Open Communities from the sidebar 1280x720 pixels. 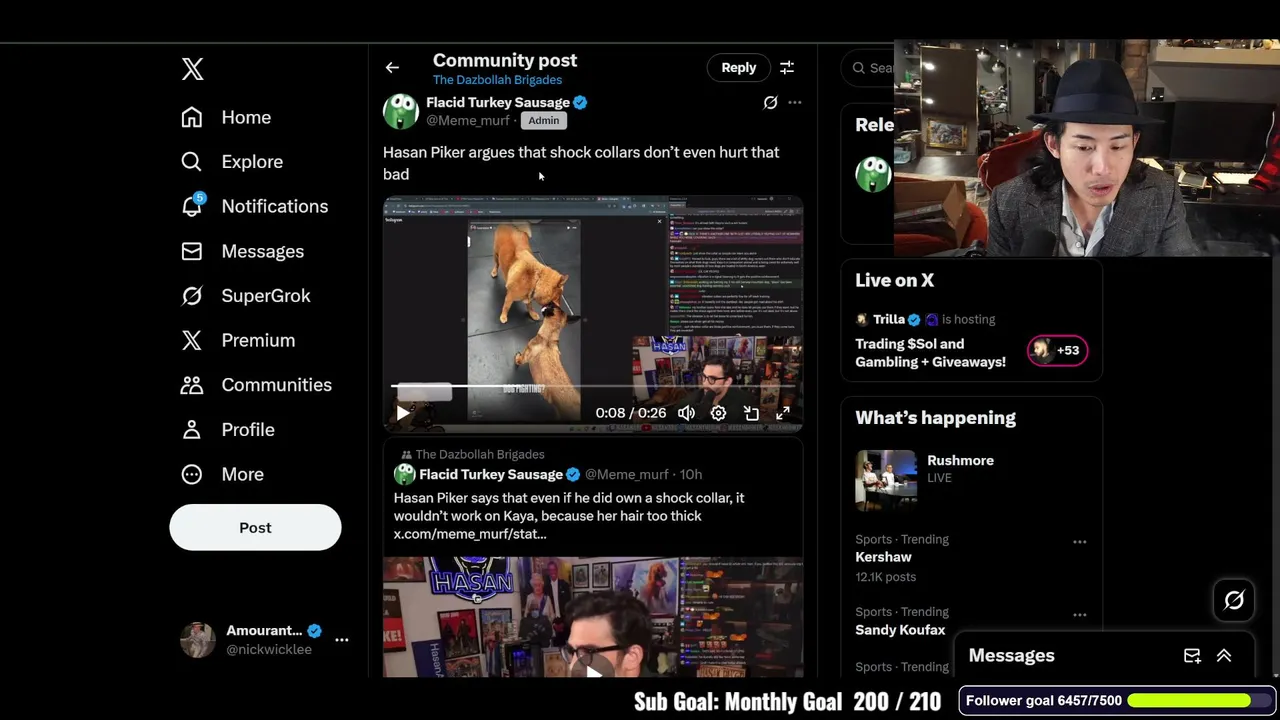(256, 385)
